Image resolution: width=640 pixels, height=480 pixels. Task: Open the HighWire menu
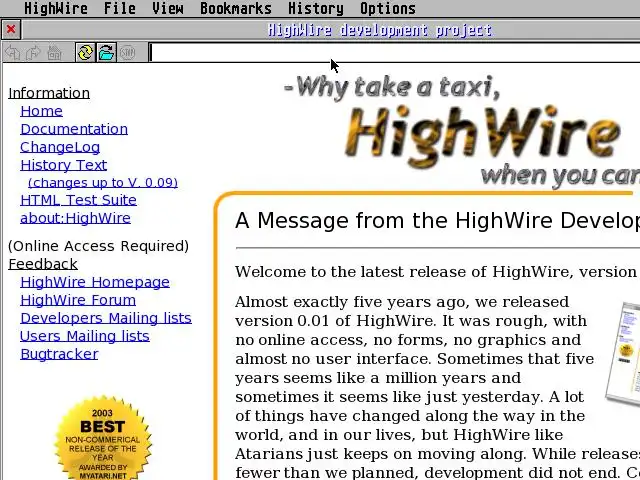pyautogui.click(x=56, y=8)
